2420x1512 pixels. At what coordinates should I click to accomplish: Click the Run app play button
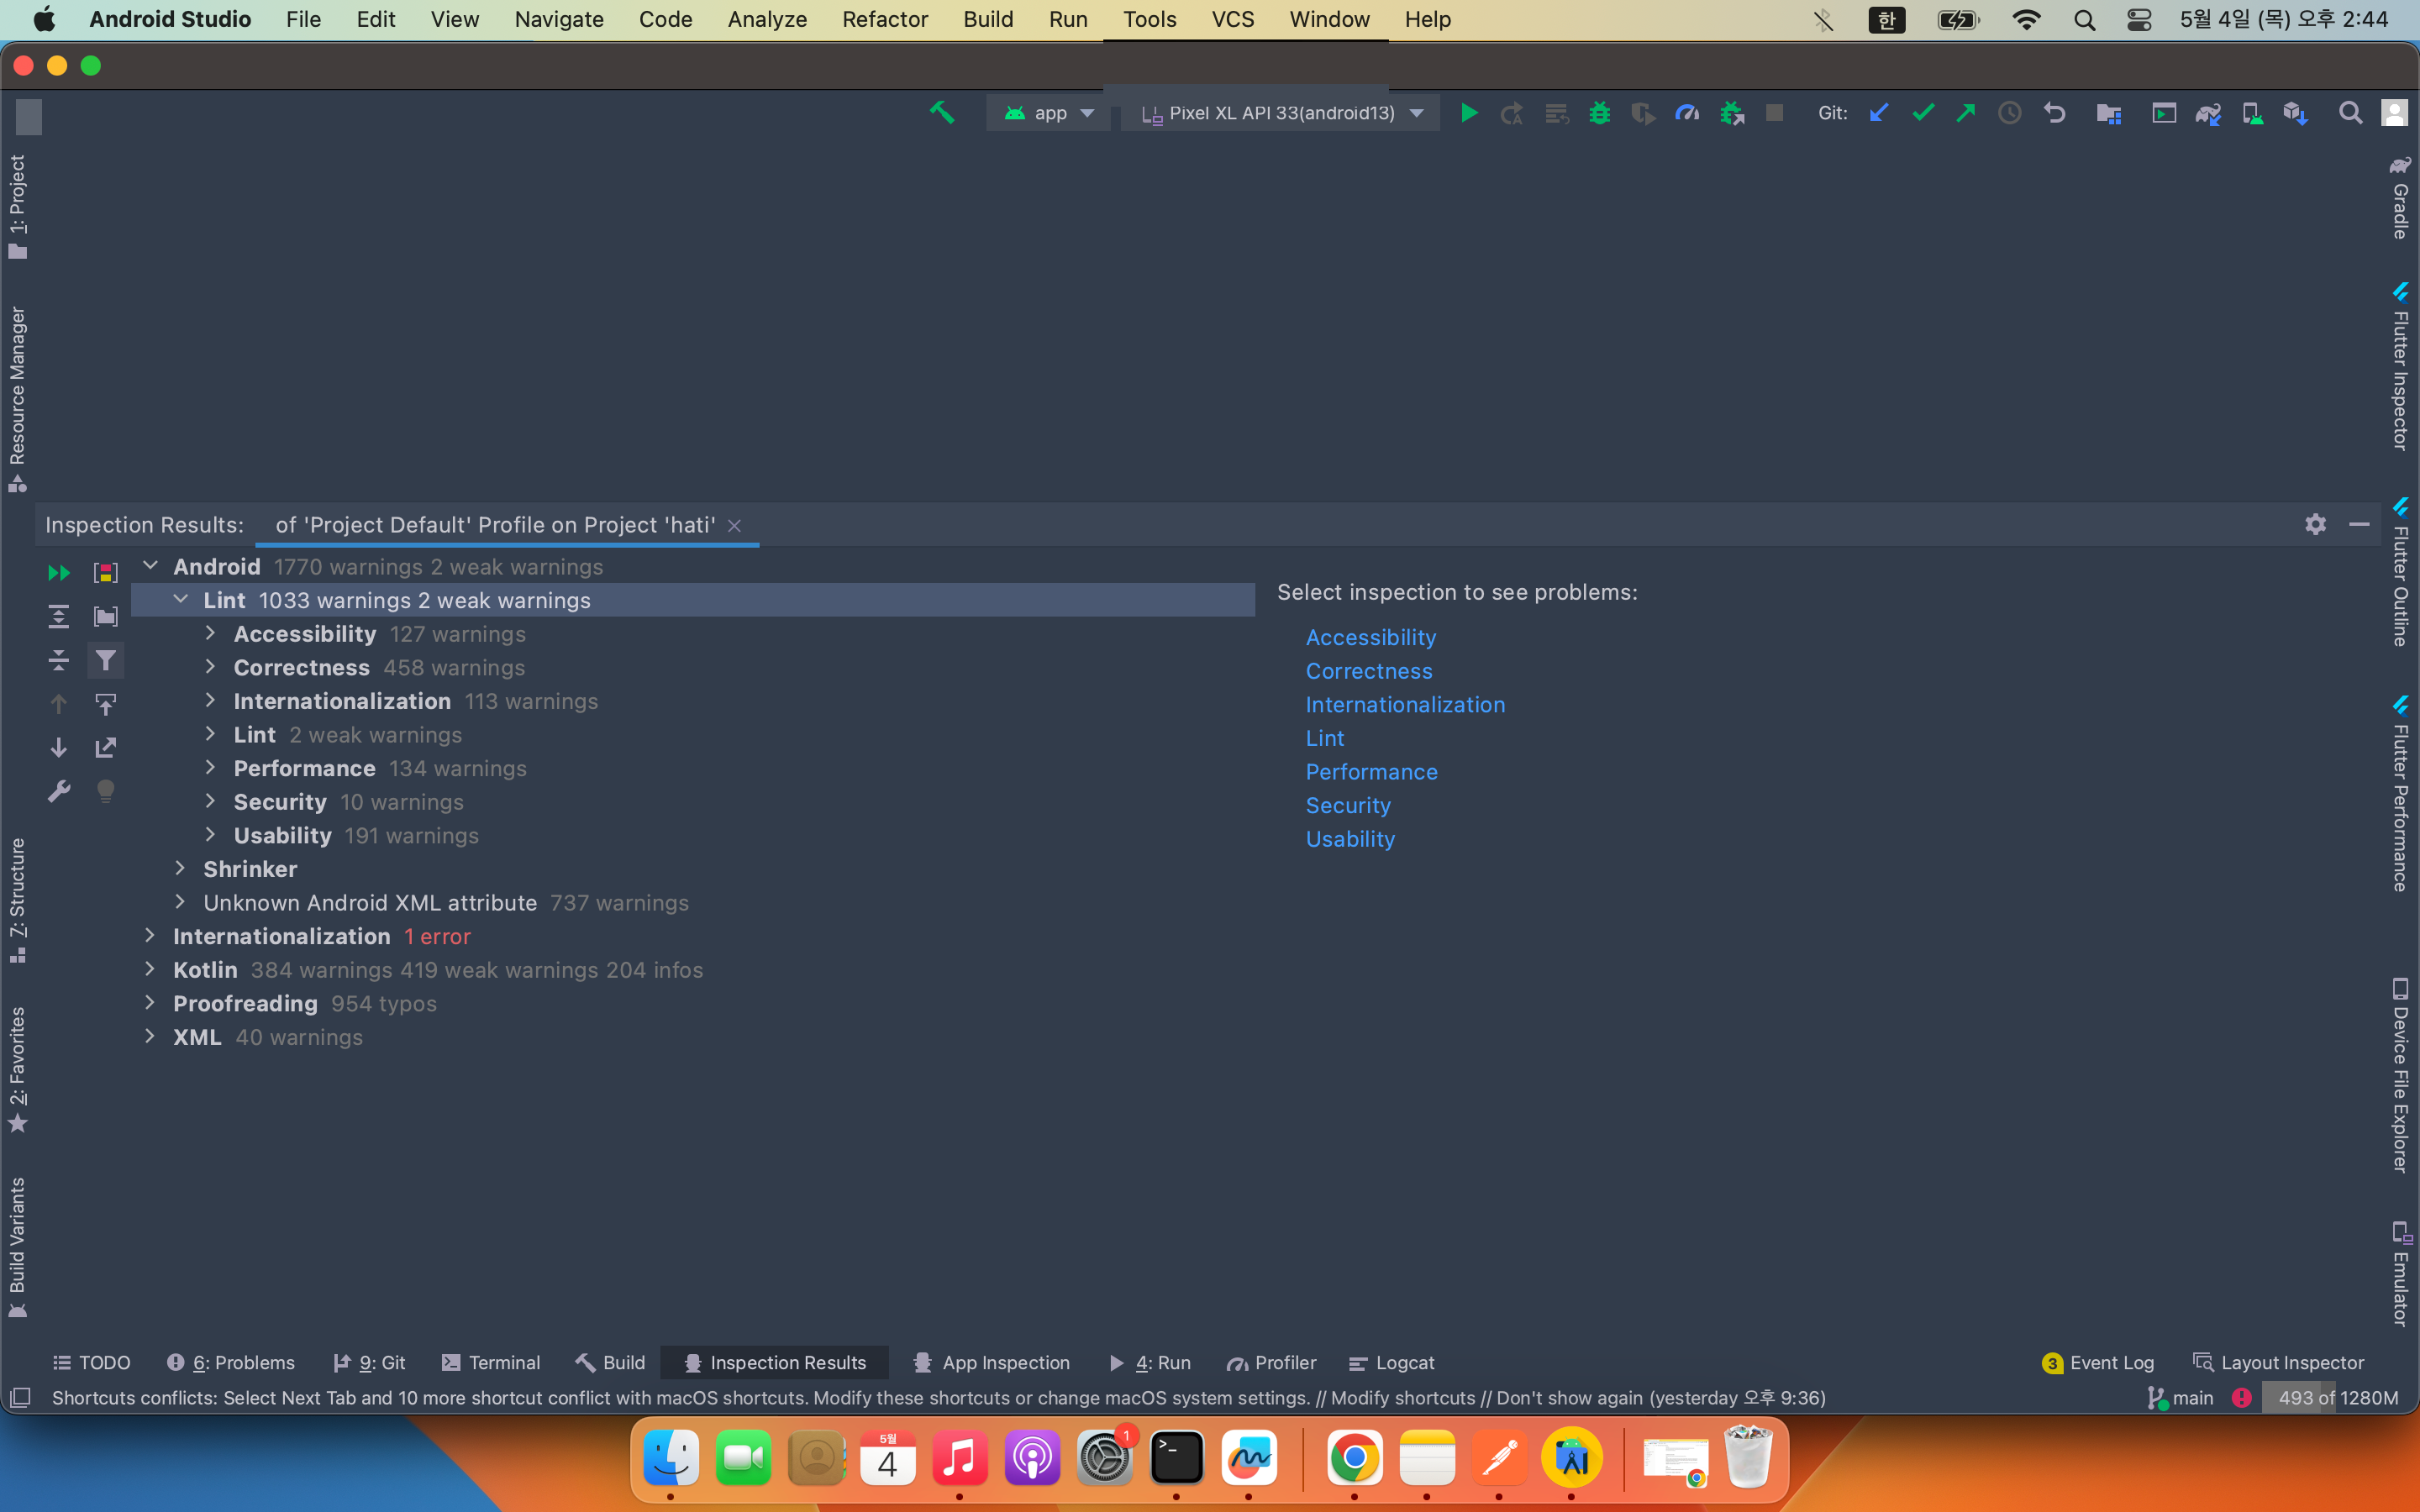[x=1468, y=113]
